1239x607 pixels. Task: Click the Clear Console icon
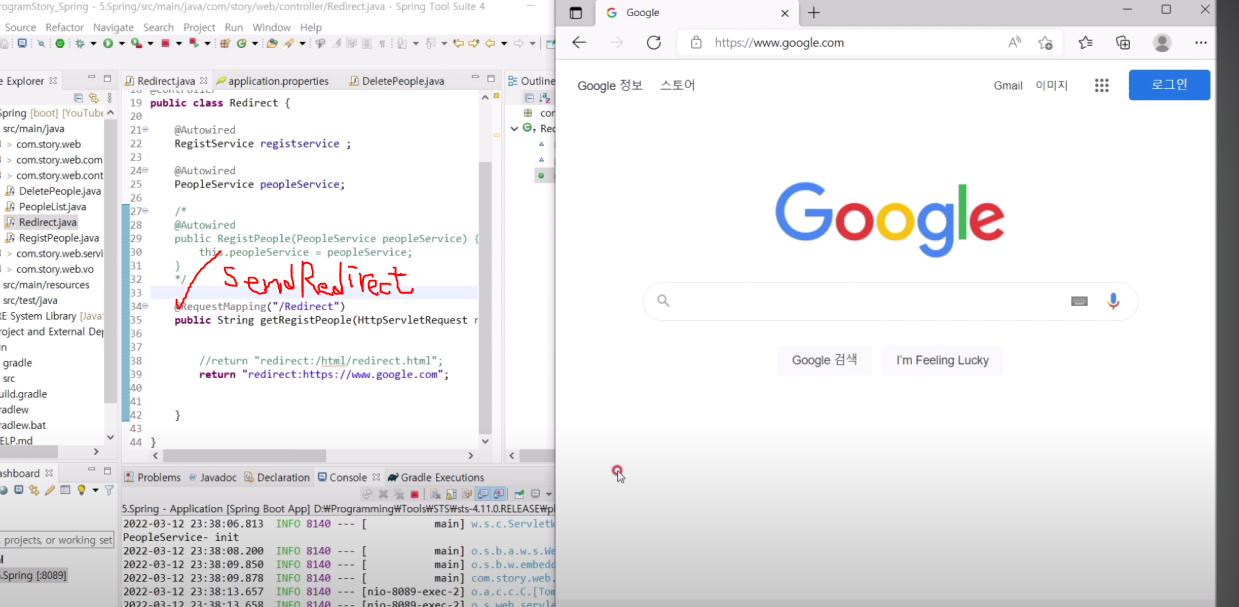point(435,494)
